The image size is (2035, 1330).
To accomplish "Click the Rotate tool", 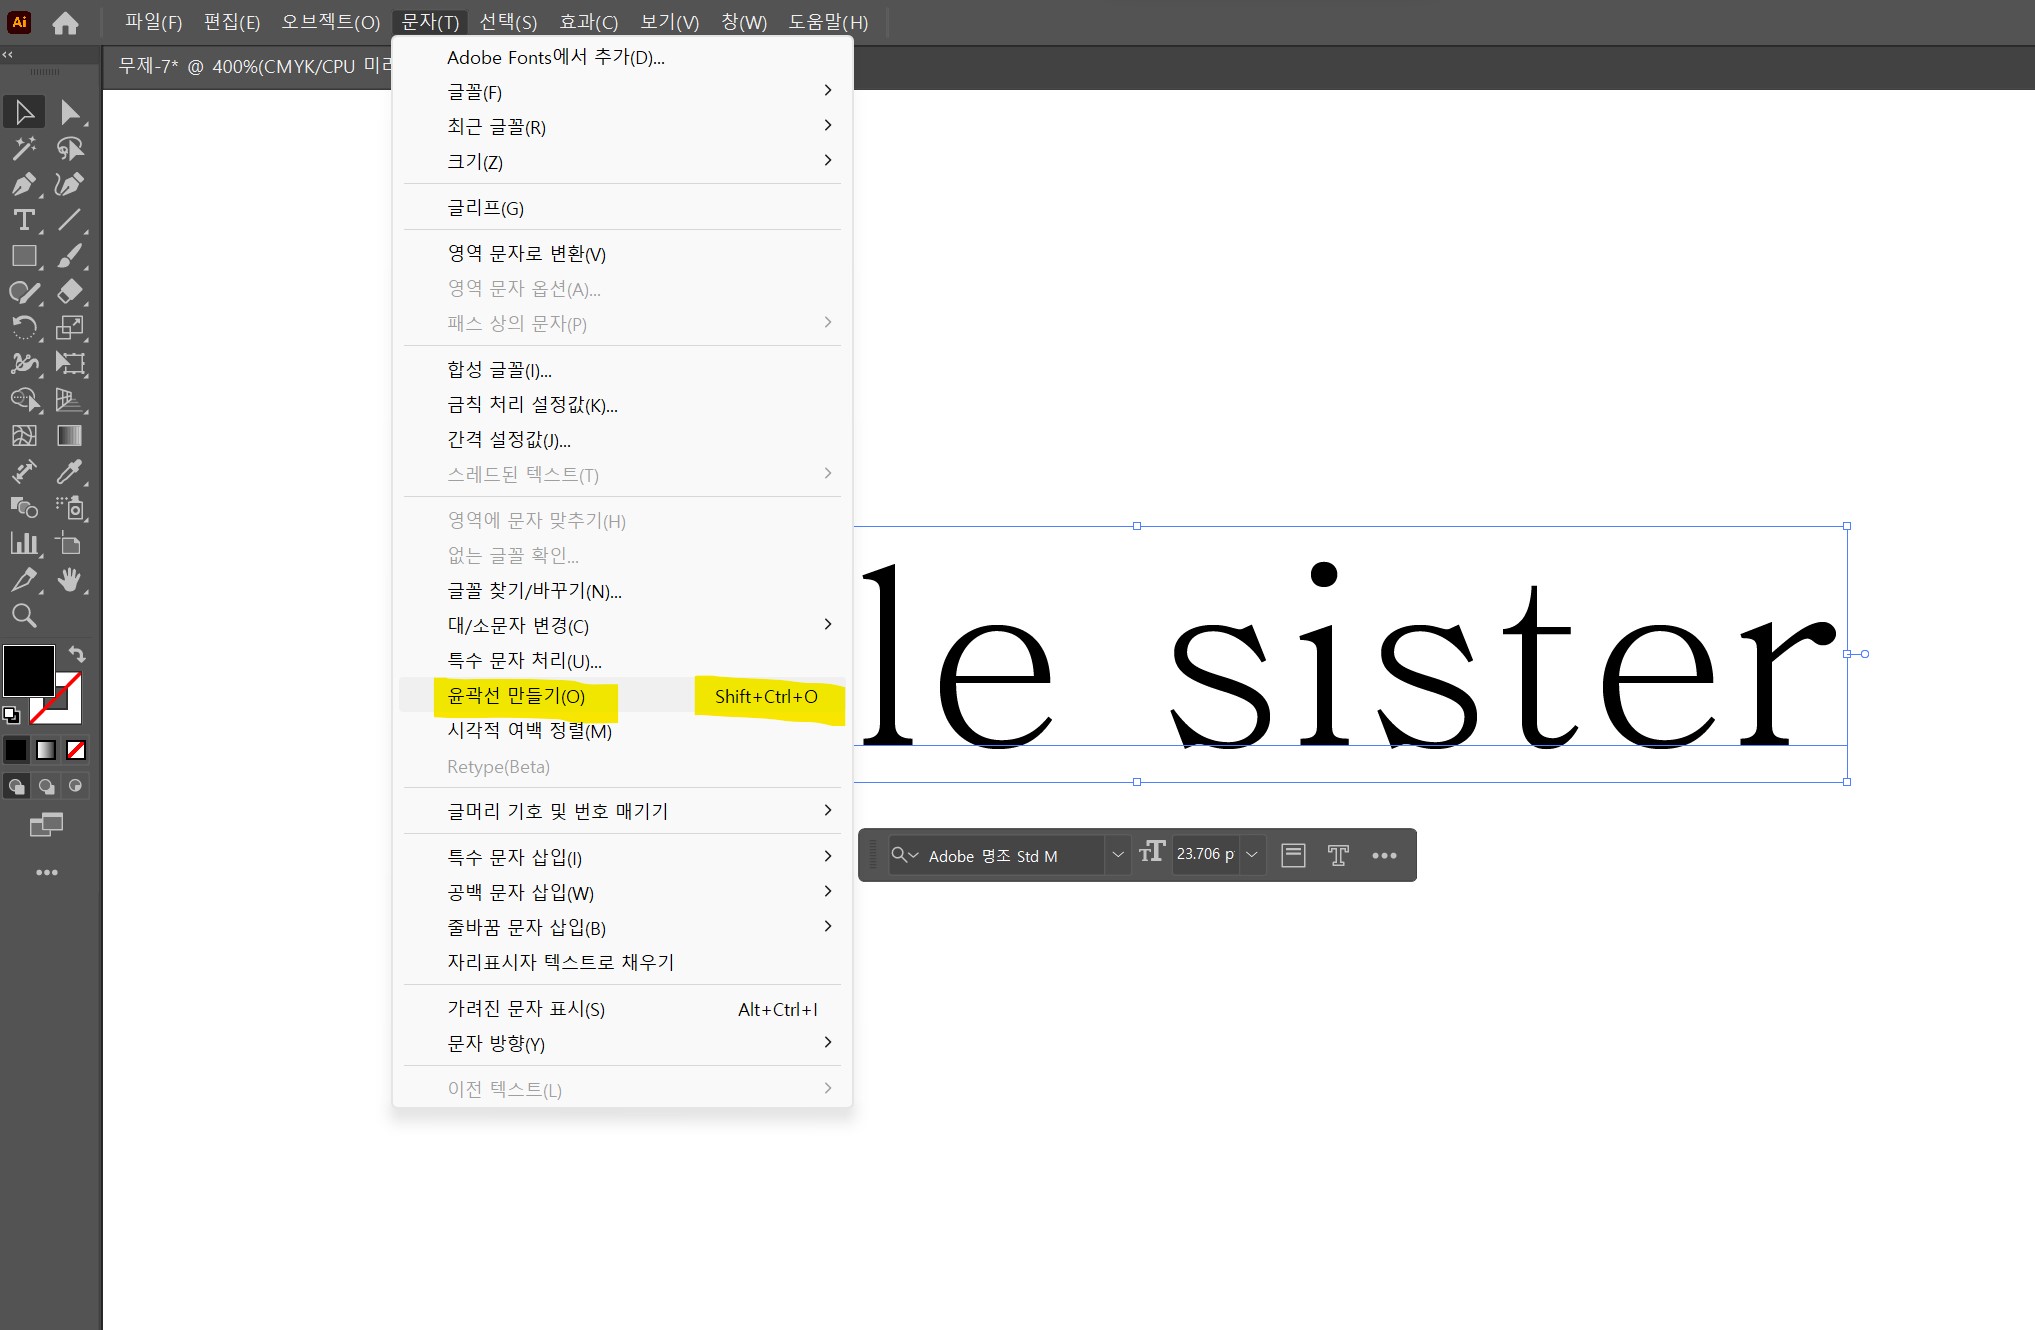I will coord(24,328).
